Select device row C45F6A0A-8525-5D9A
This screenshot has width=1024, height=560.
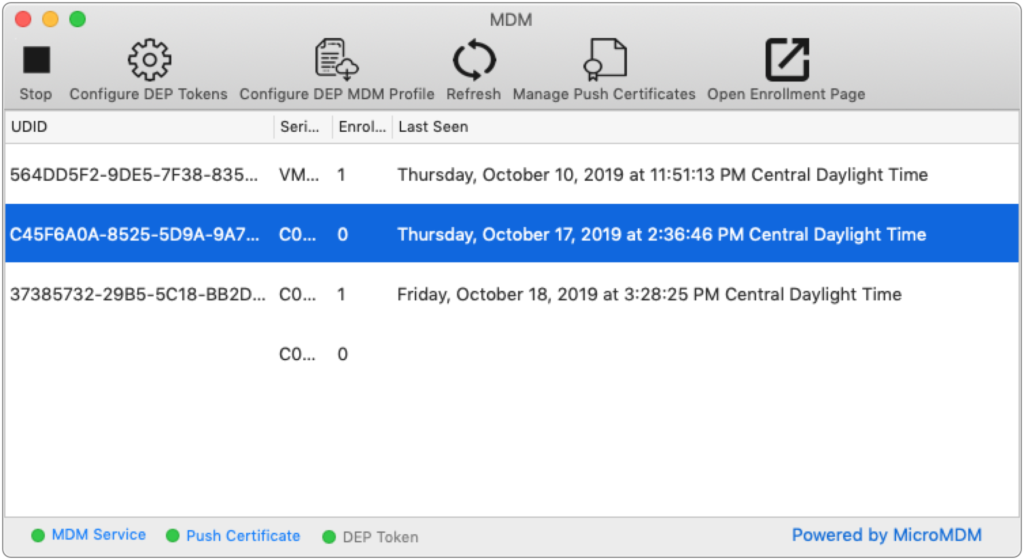(512, 234)
